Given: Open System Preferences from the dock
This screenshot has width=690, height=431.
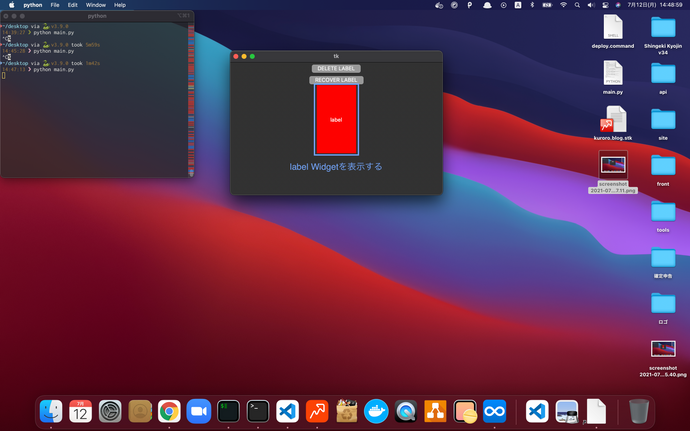Looking at the screenshot, I should 110,411.
